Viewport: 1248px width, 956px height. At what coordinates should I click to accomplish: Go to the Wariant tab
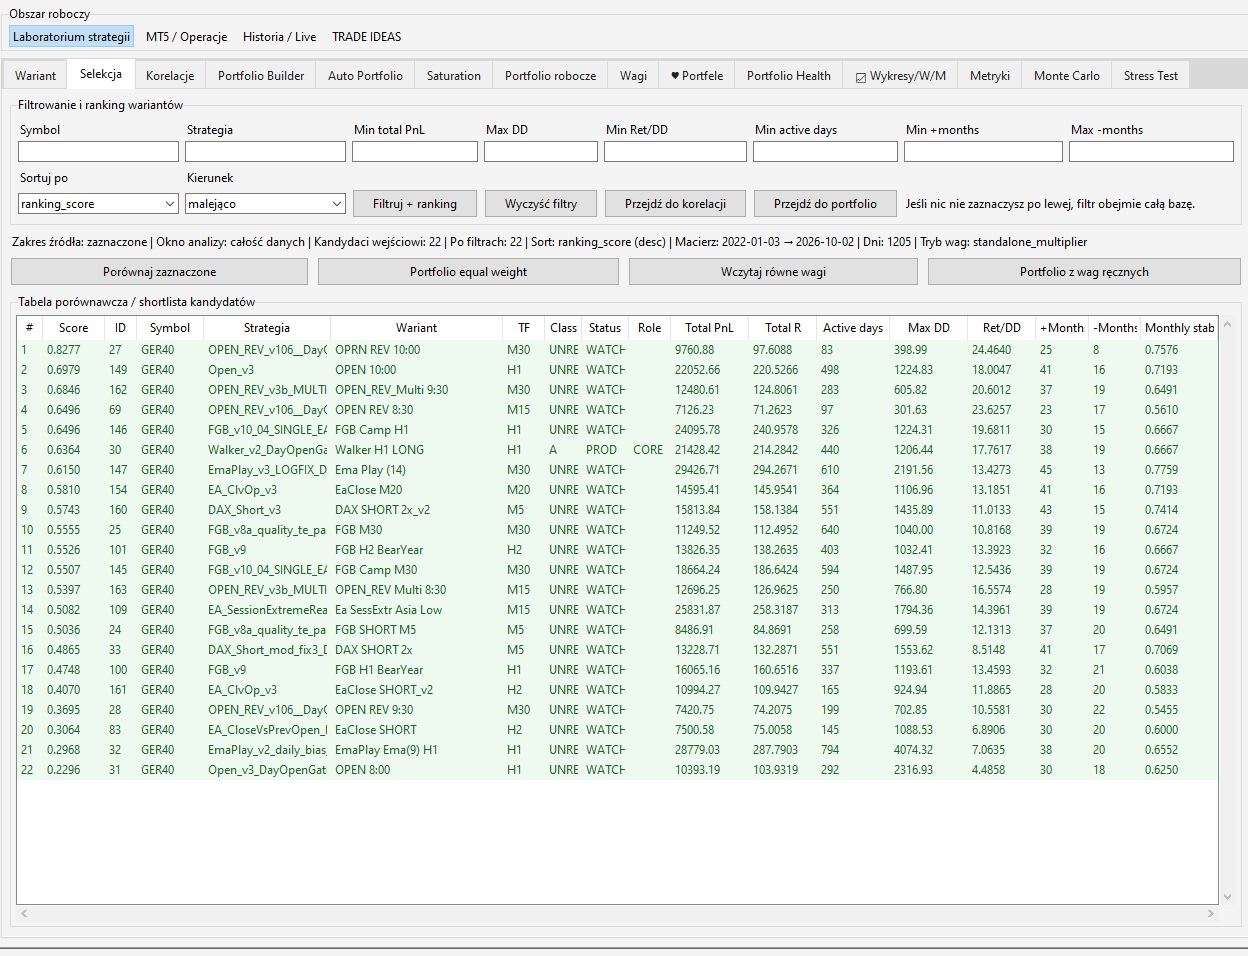coord(36,76)
